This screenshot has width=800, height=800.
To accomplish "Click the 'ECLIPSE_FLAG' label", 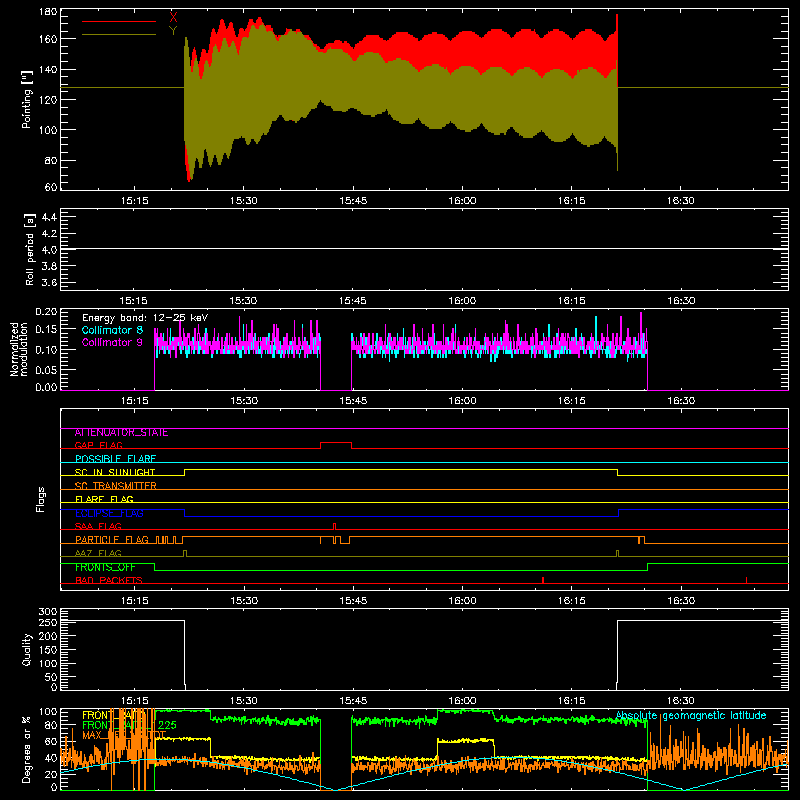I will point(109,513).
